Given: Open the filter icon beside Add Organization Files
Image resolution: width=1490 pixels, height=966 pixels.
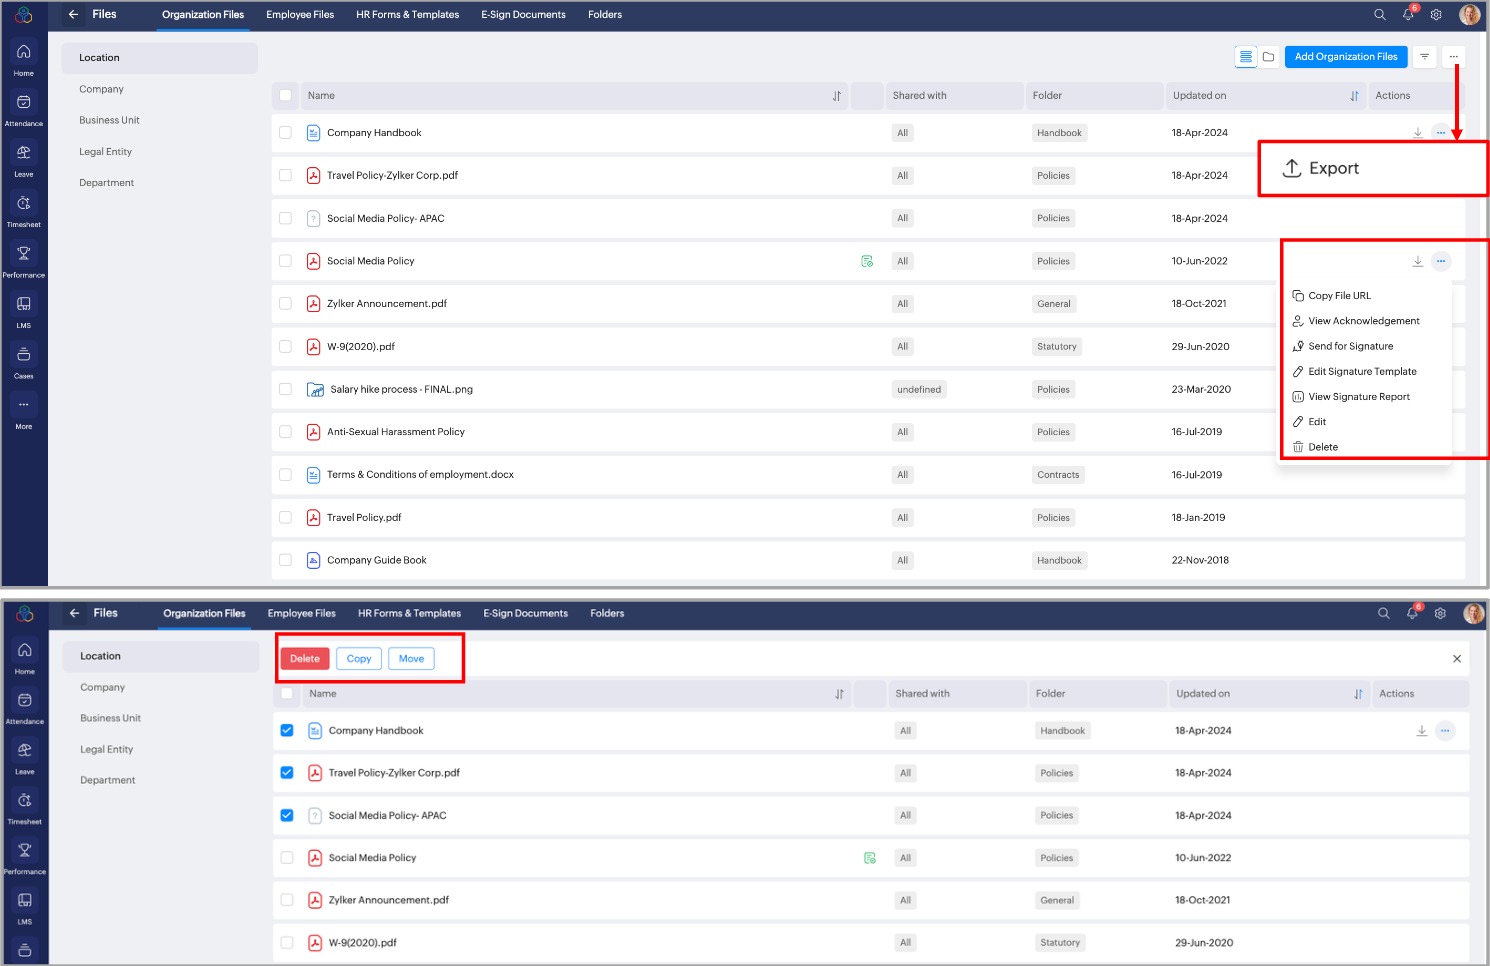Looking at the screenshot, I should pyautogui.click(x=1425, y=57).
